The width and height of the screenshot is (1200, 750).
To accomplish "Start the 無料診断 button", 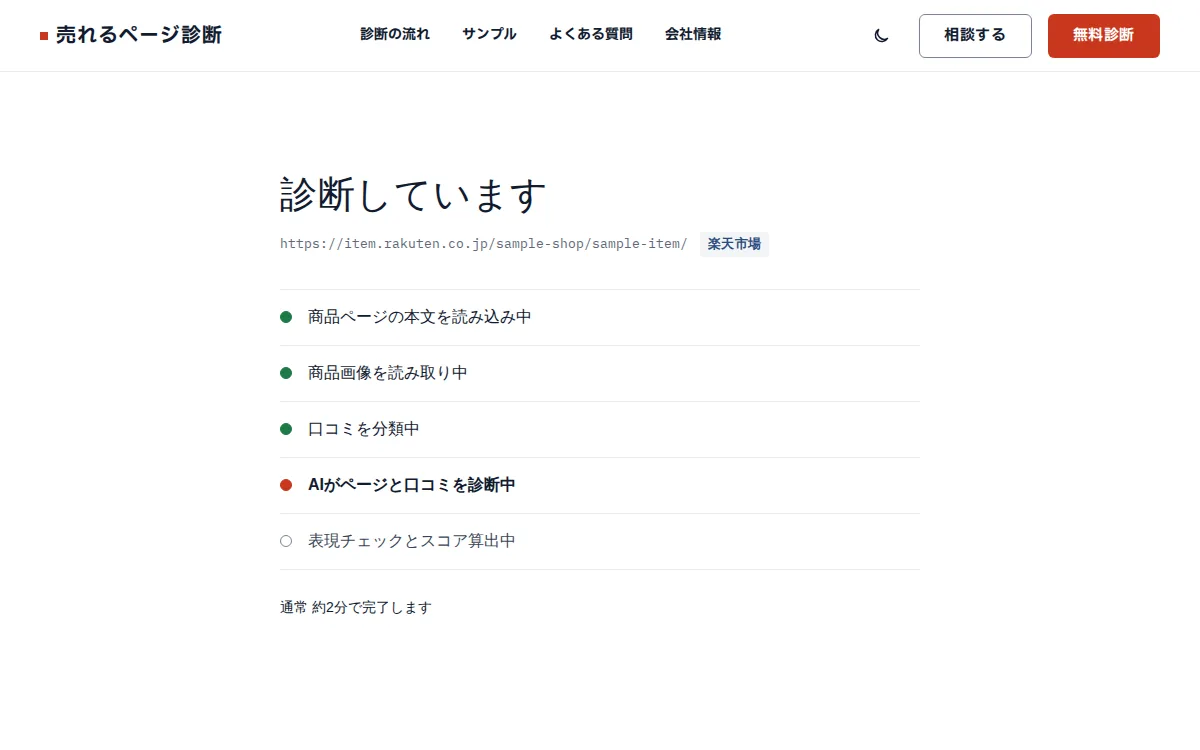I will pyautogui.click(x=1104, y=36).
